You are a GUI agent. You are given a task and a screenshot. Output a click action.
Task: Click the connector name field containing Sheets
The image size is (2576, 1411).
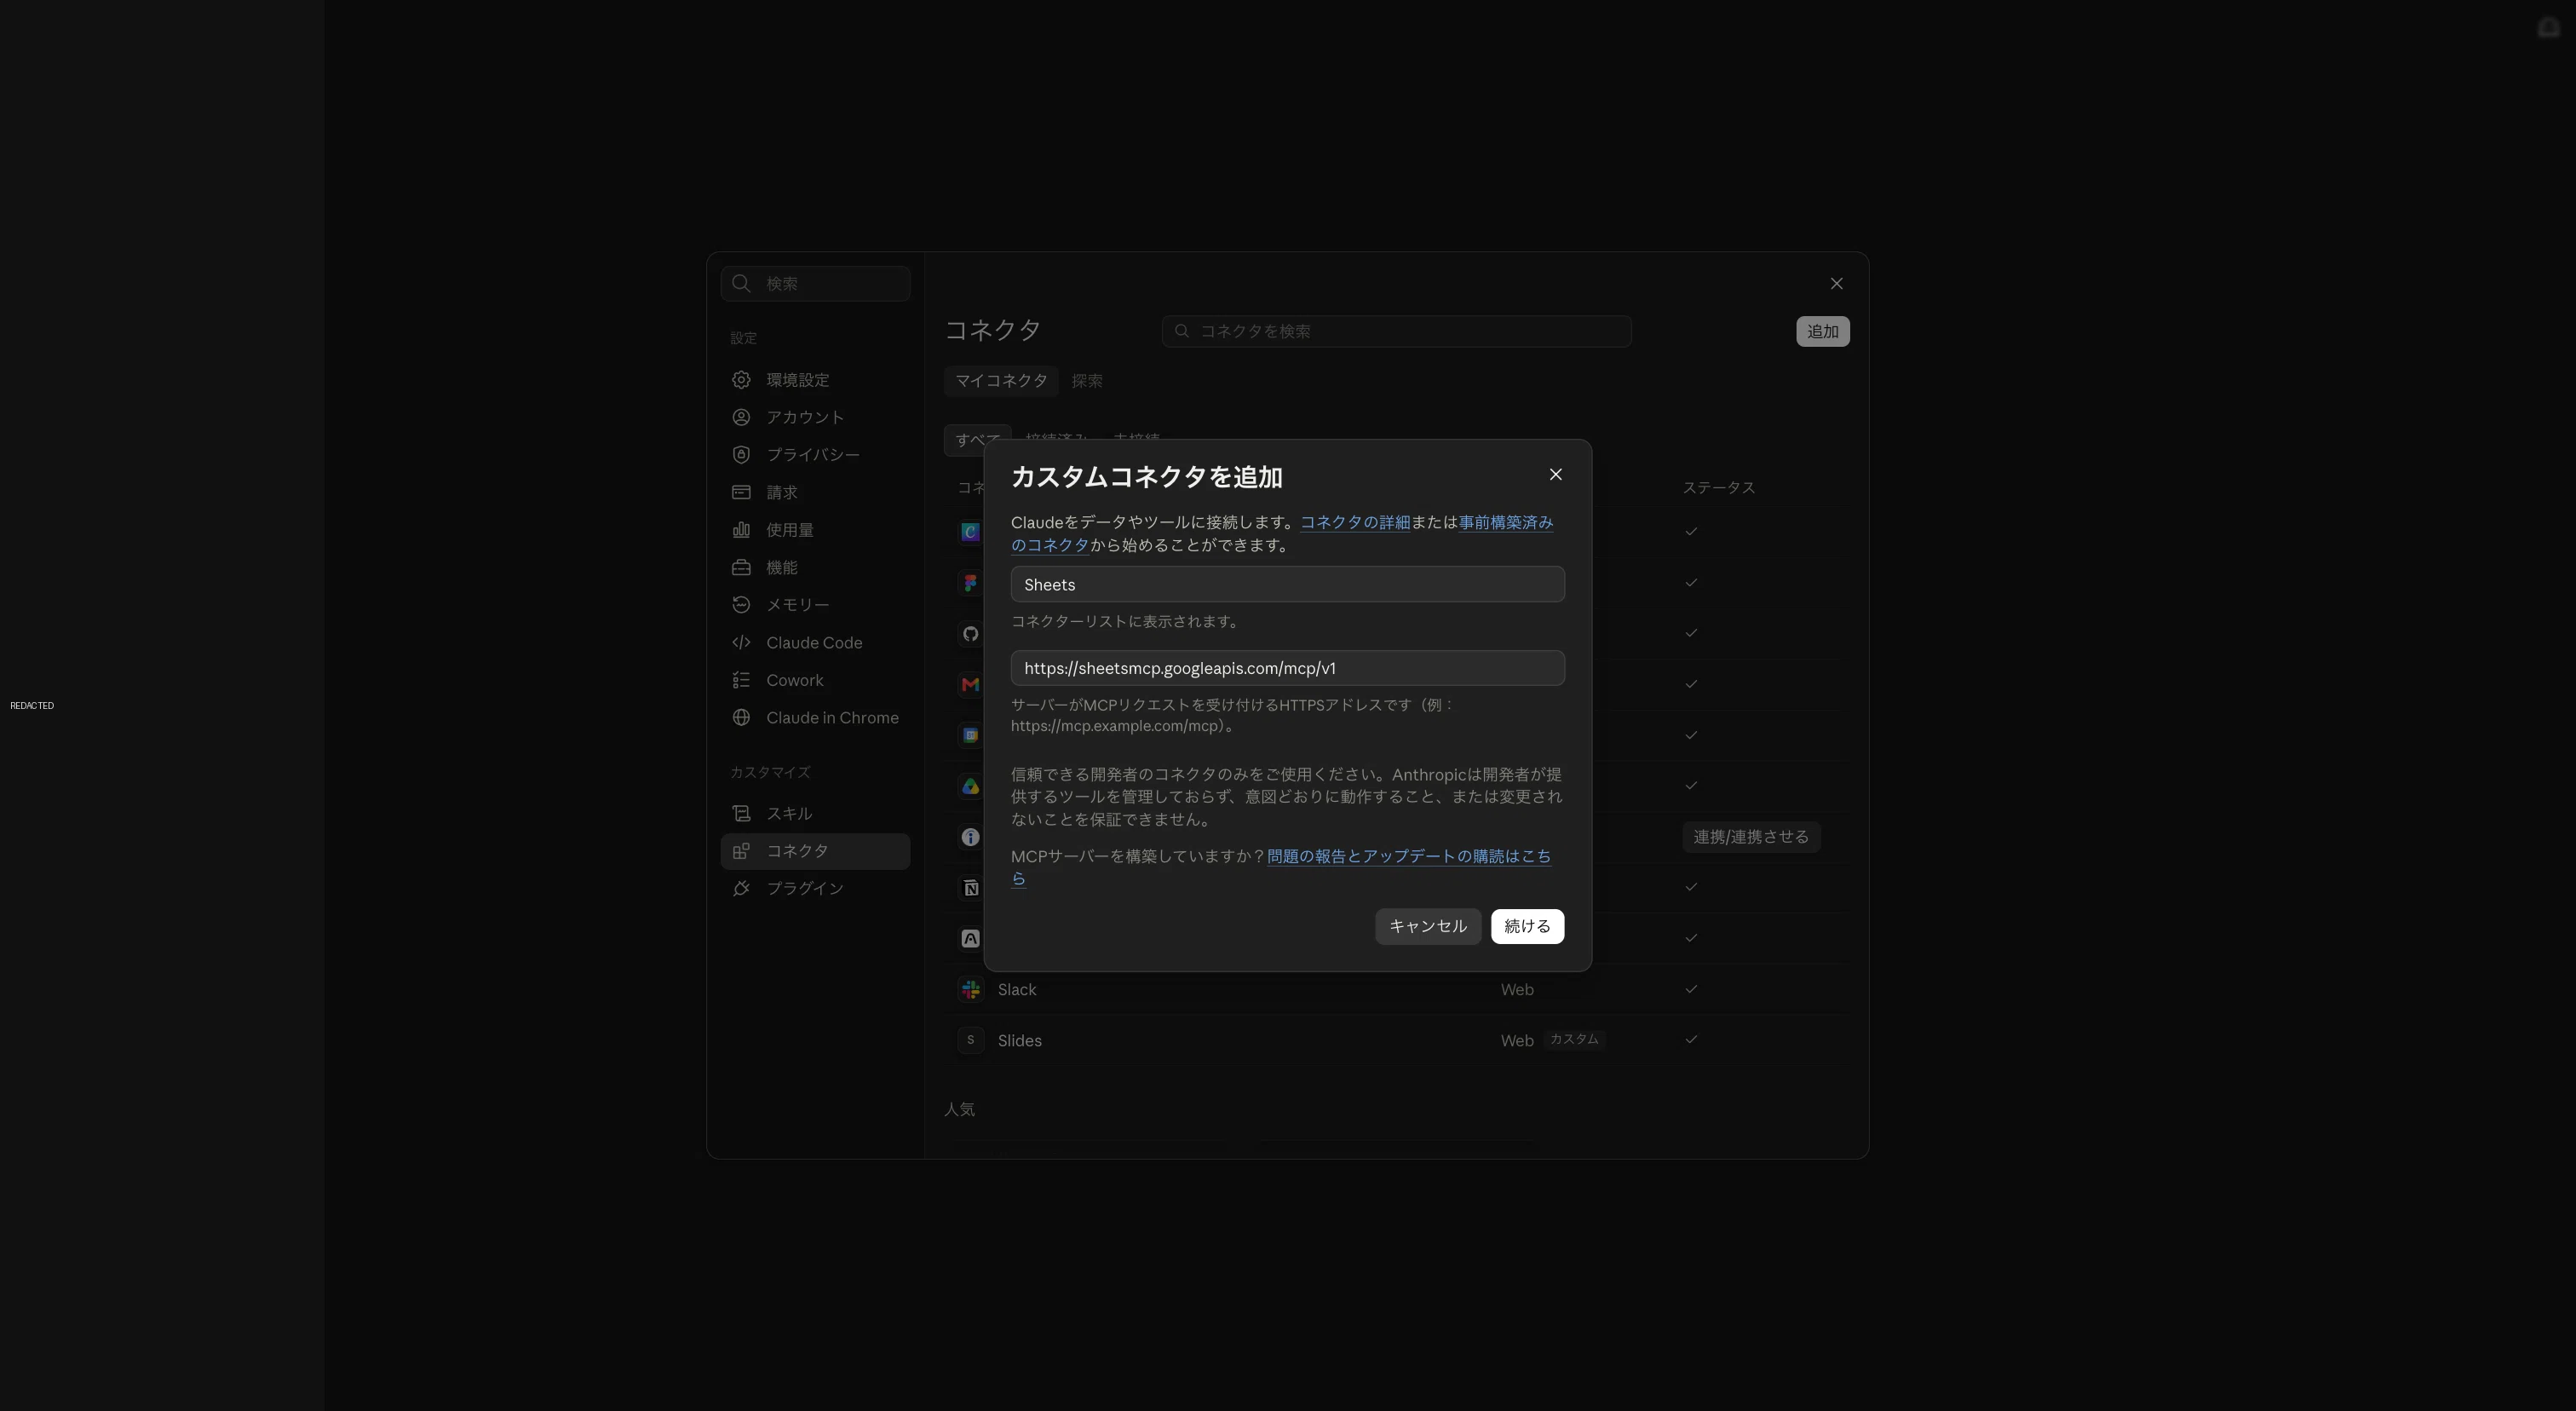pos(1287,584)
